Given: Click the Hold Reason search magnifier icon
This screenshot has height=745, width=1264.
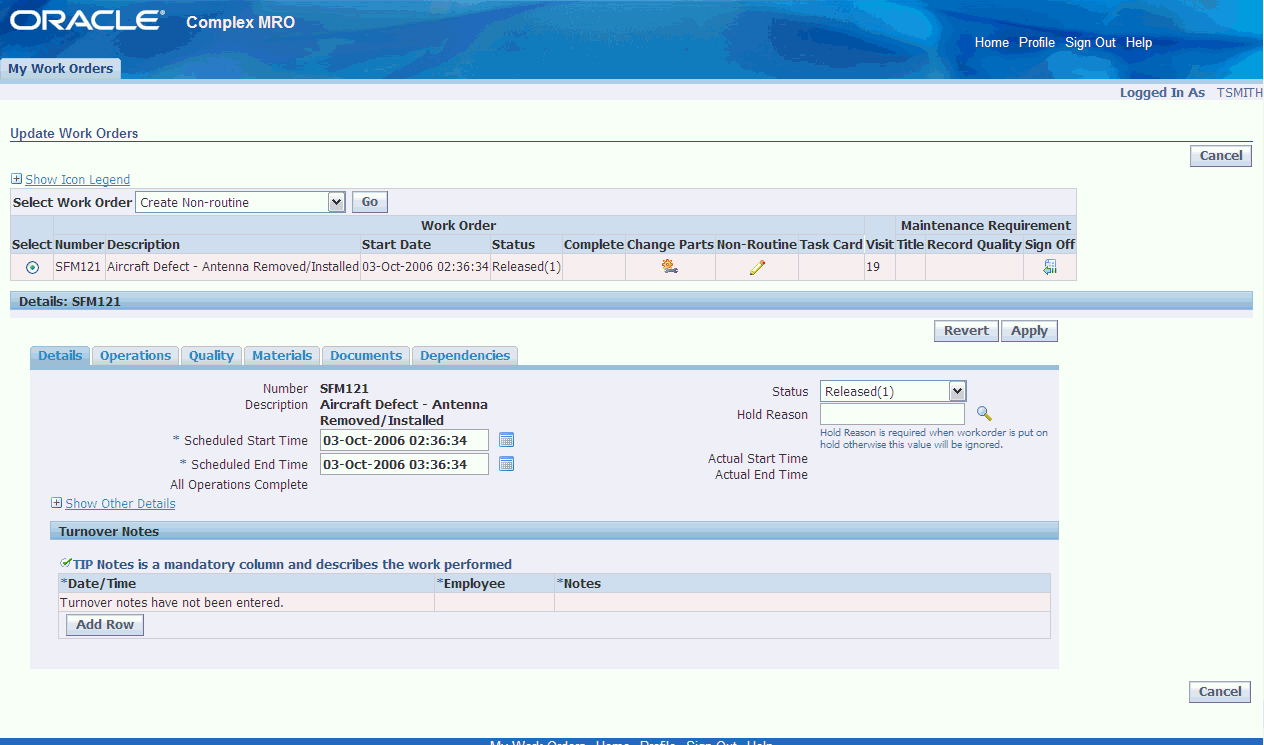Looking at the screenshot, I should (984, 413).
